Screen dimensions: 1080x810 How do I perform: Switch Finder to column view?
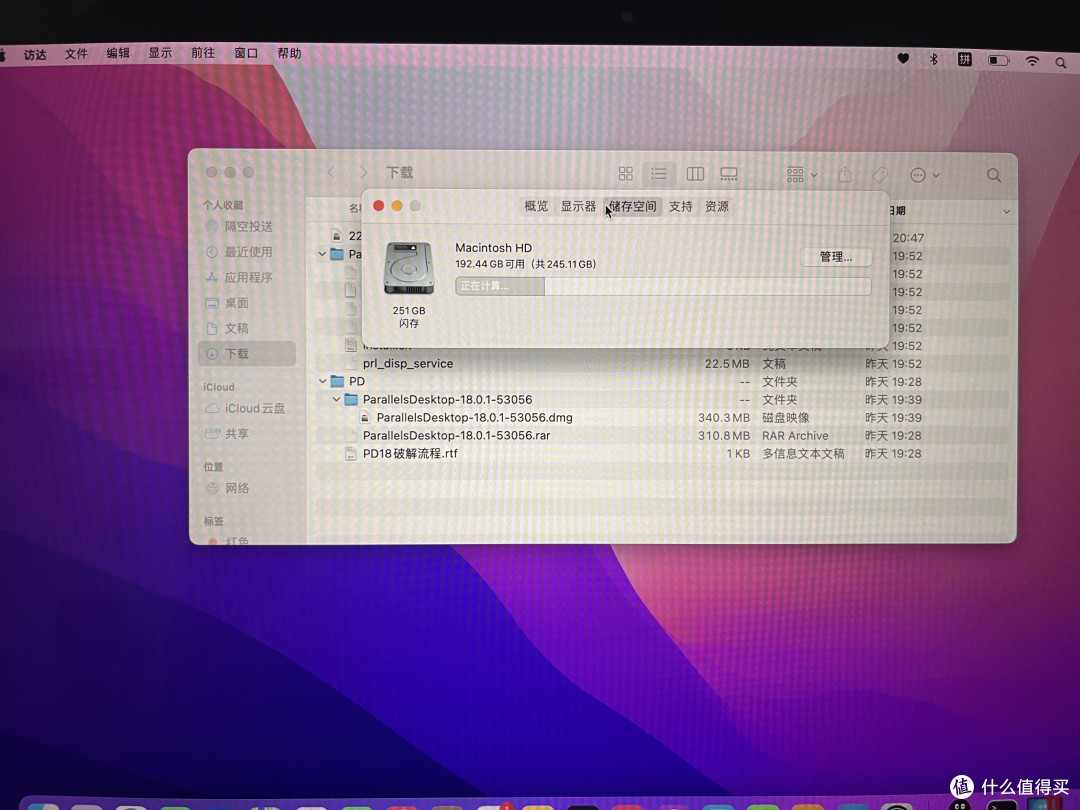tap(695, 174)
